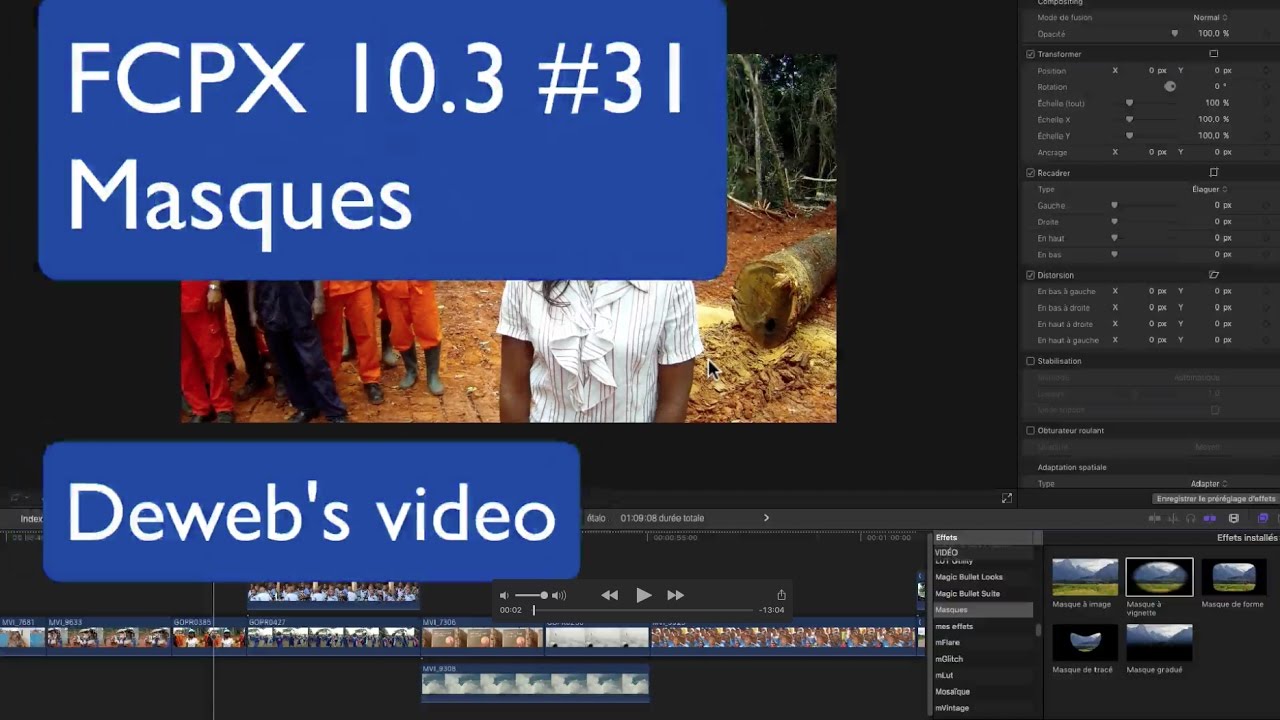This screenshot has height=720, width=1280.
Task: Click the share icon in video player
Action: [x=781, y=595]
